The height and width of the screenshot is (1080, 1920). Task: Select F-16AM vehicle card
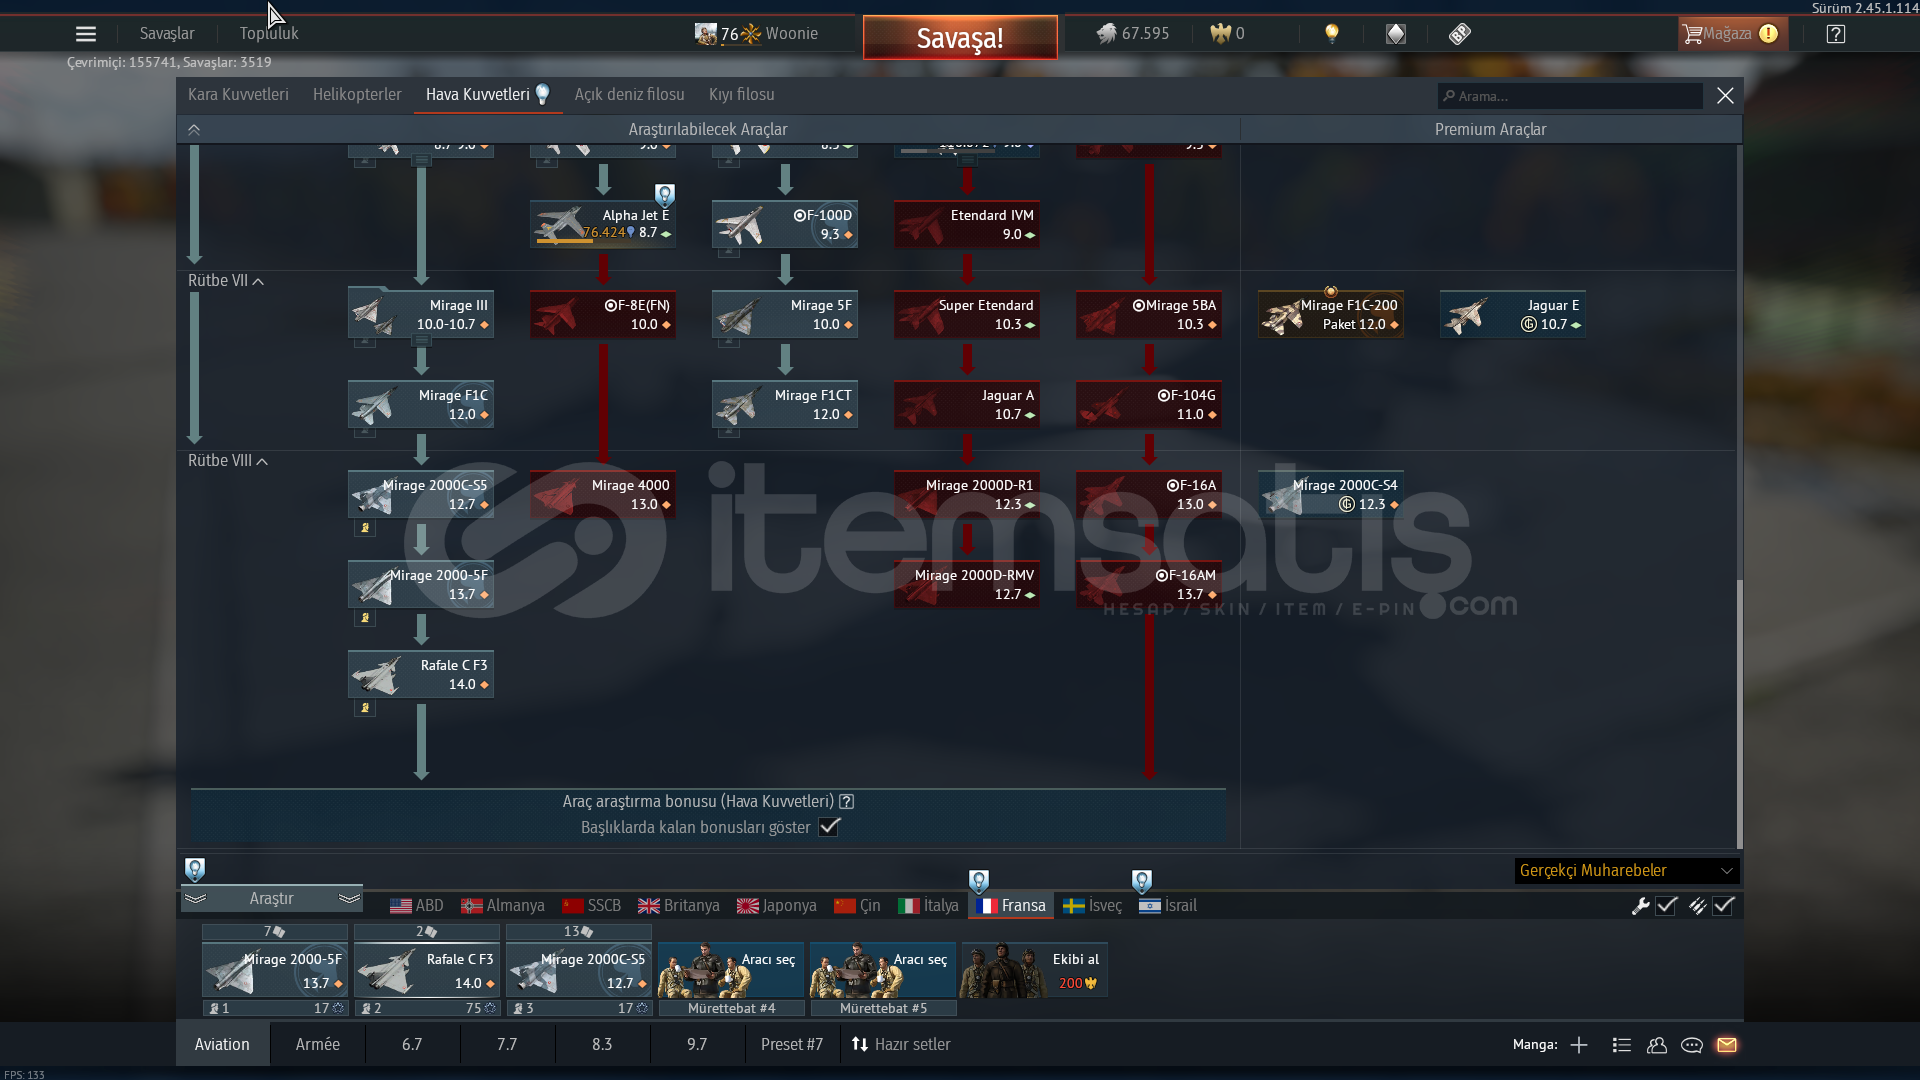click(x=1149, y=585)
